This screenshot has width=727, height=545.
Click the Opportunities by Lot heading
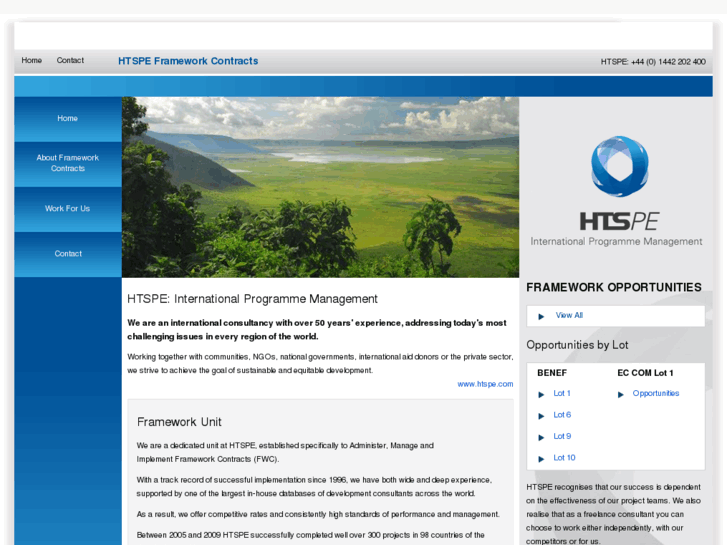[x=577, y=345]
